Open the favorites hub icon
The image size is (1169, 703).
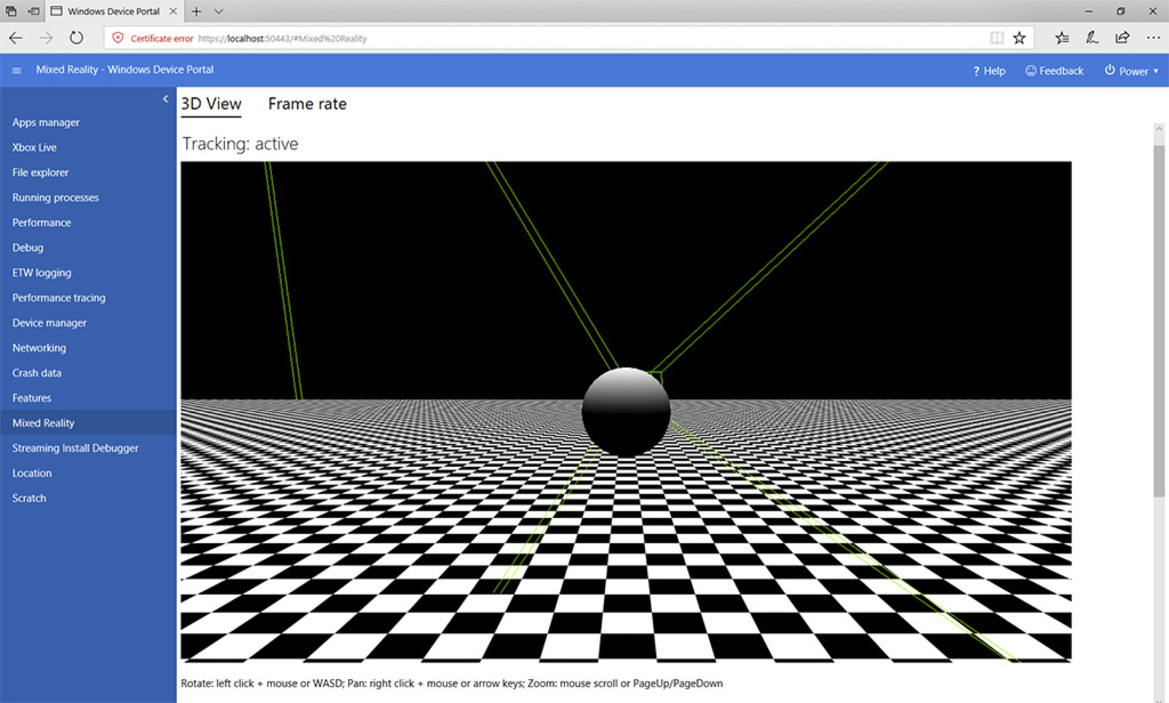coord(1062,38)
